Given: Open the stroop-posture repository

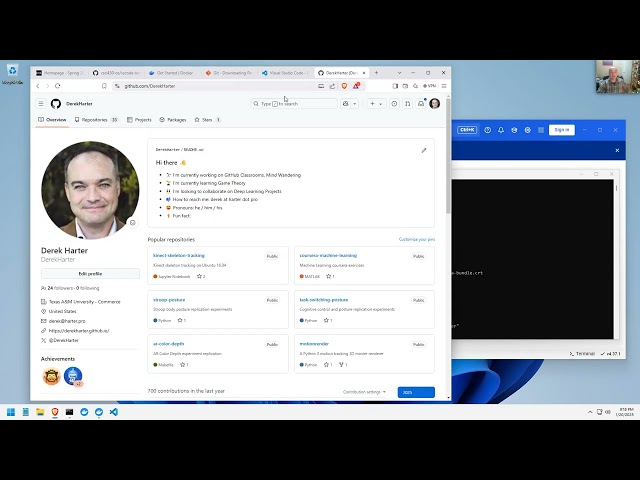Looking at the screenshot, I should tap(169, 300).
